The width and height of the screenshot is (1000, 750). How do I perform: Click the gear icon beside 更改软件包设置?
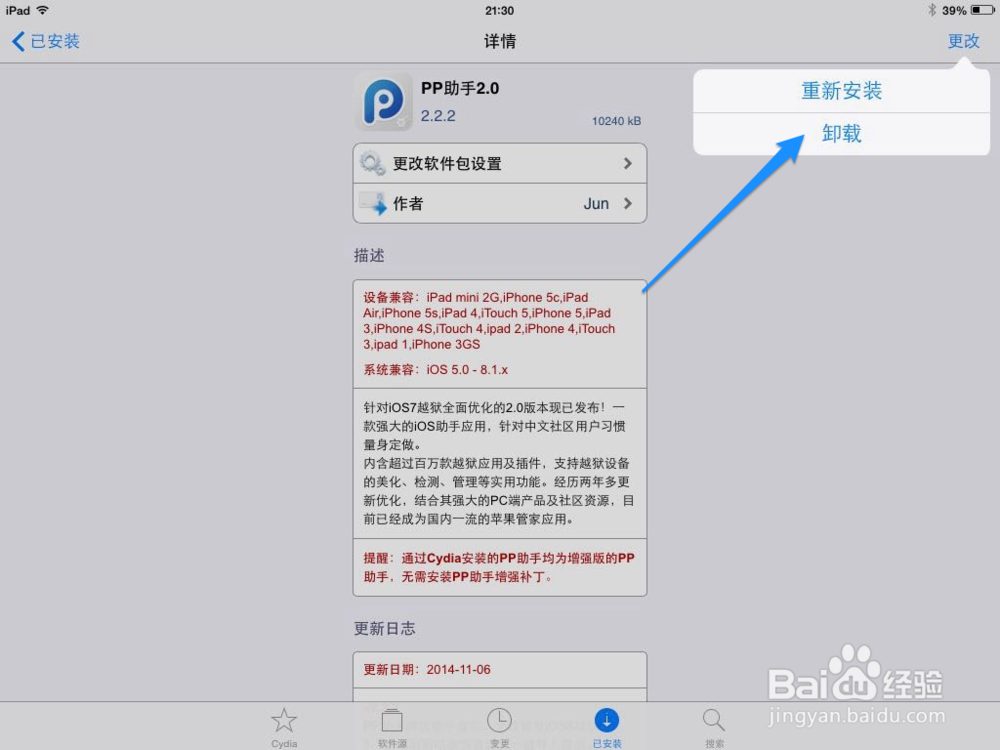point(372,163)
